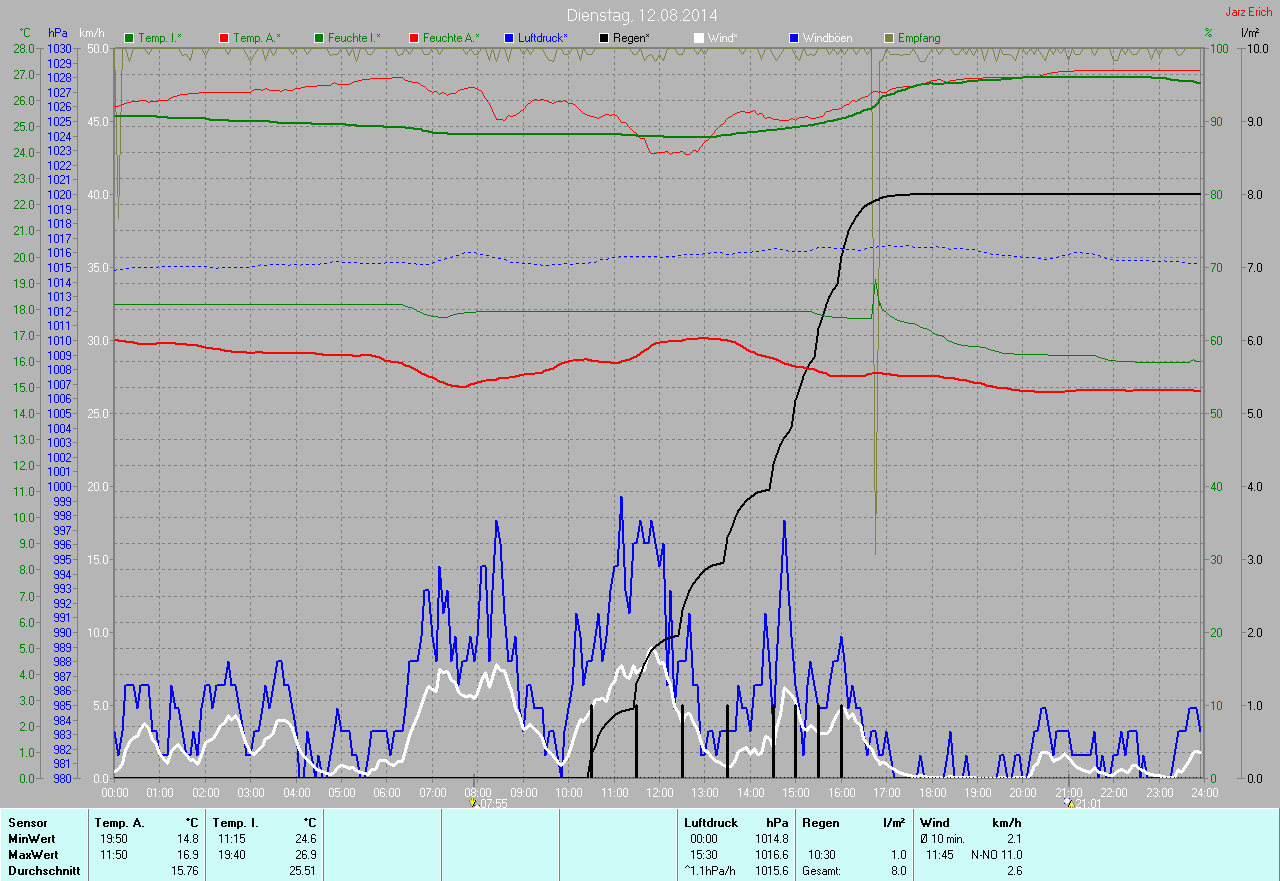Click the Luftdruck hPa table header
The width and height of the screenshot is (1280, 881).
(x=710, y=822)
